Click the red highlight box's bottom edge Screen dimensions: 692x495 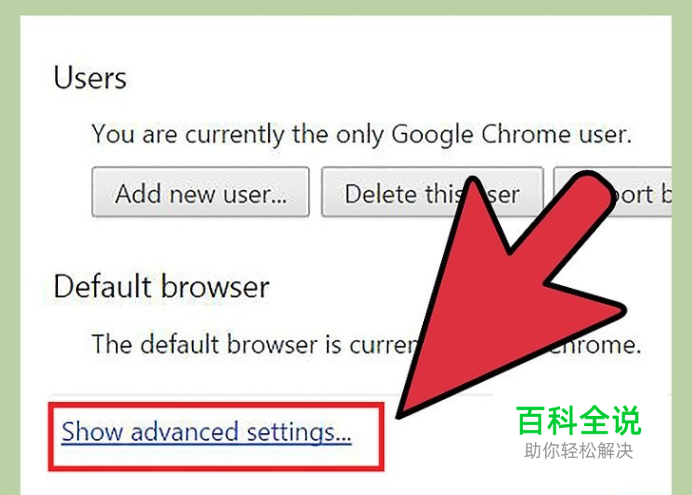[216, 468]
